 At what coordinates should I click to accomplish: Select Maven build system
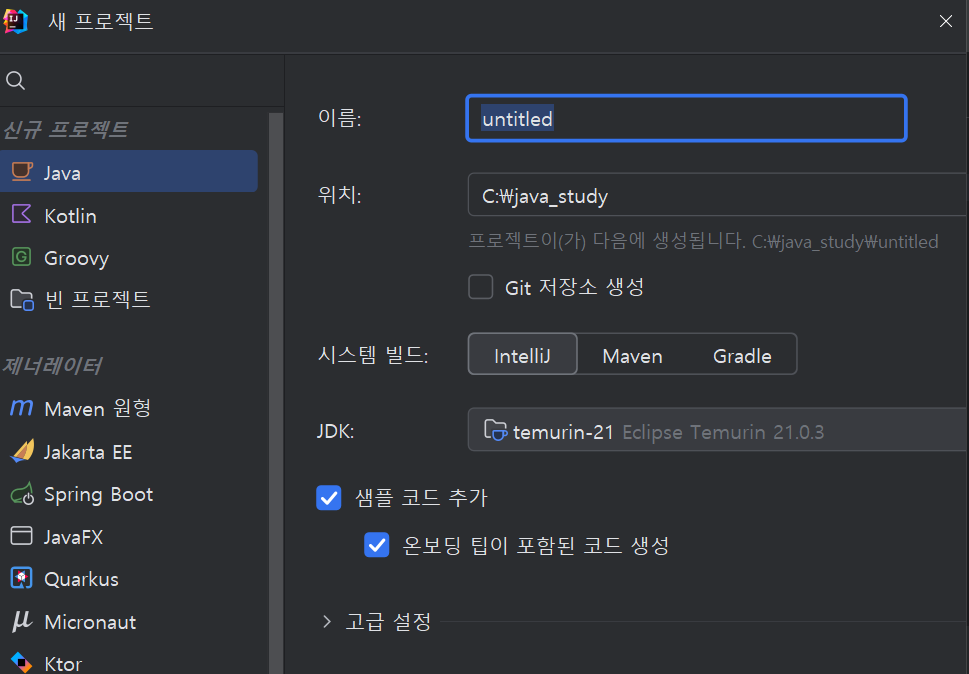point(632,354)
